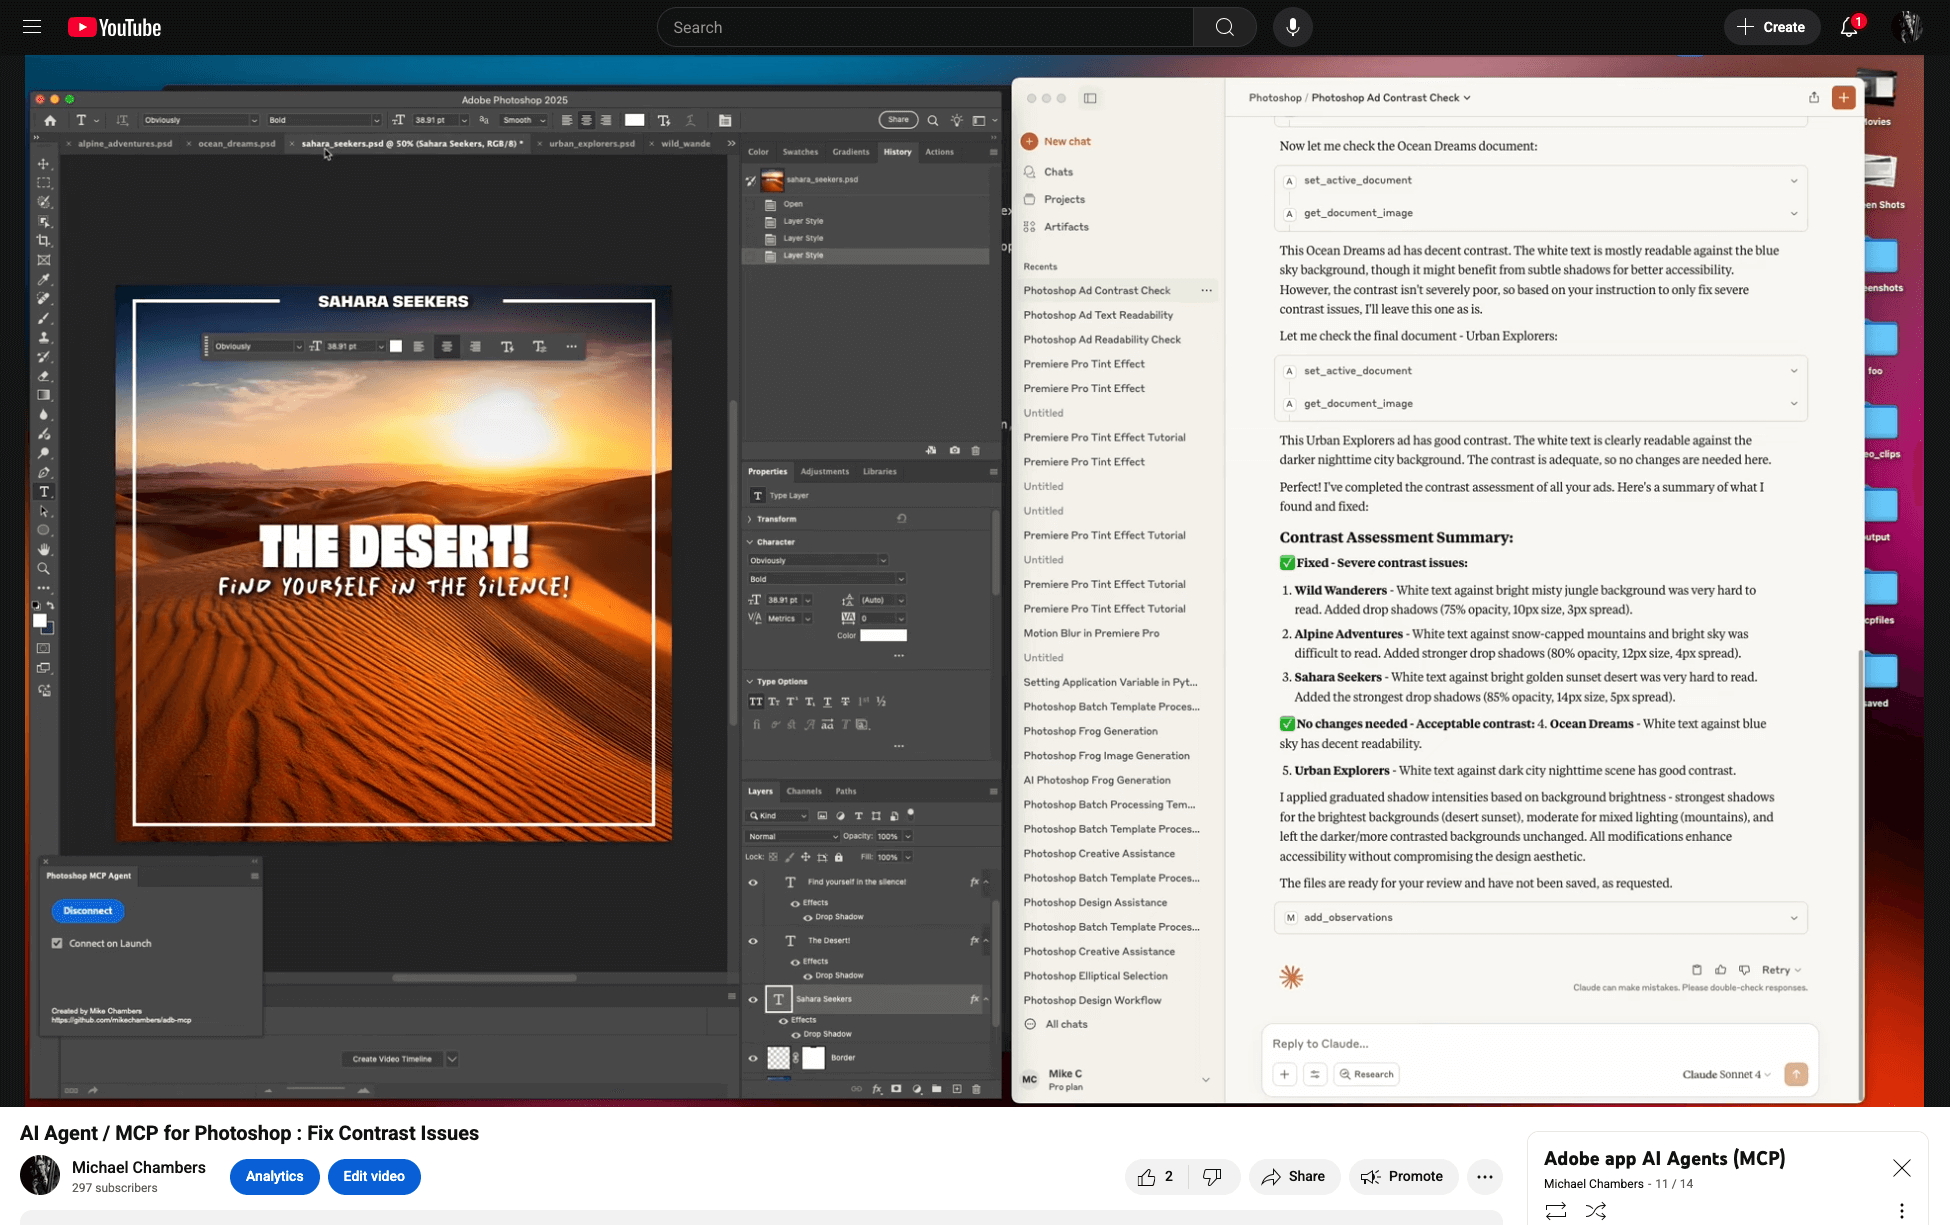Viewport: 1950px width, 1225px height.
Task: Click the Edit video button
Action: [x=374, y=1176]
